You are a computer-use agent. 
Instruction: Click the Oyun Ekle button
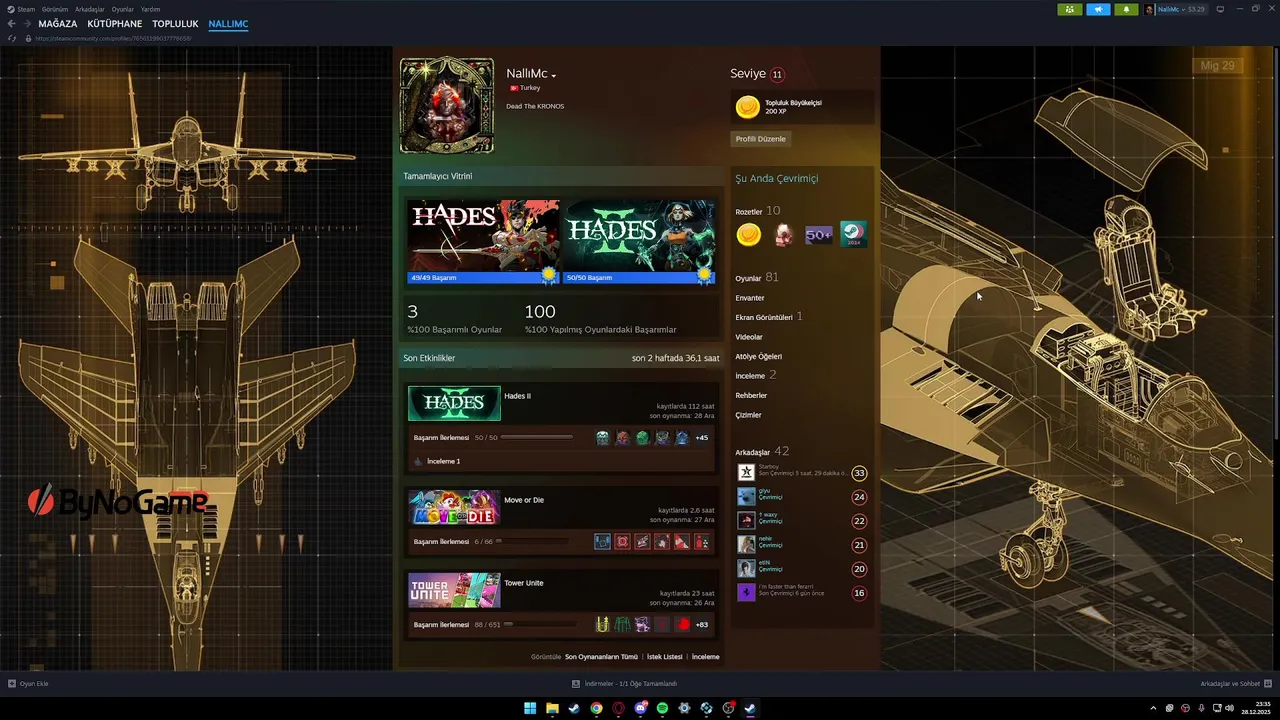click(28, 684)
